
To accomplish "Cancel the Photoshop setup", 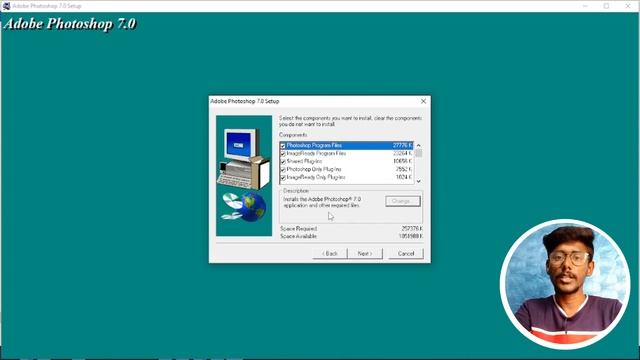I will (x=406, y=253).
